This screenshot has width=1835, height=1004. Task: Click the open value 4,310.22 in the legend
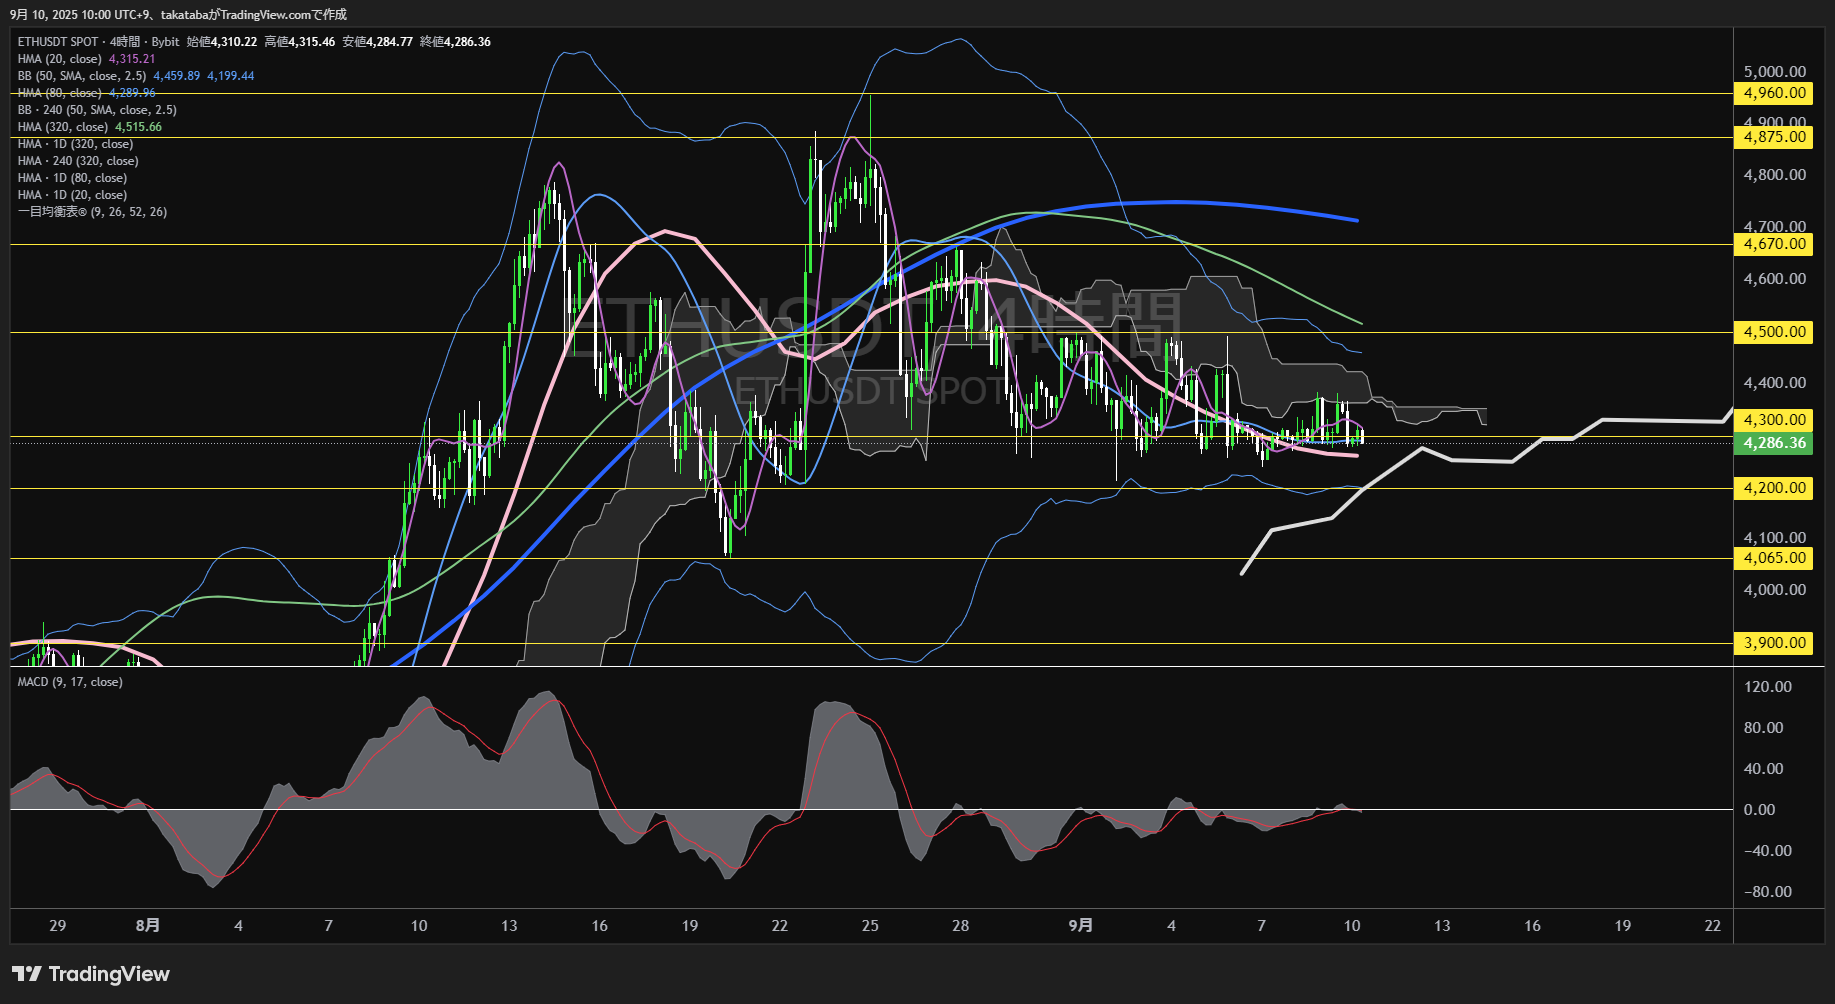point(234,42)
